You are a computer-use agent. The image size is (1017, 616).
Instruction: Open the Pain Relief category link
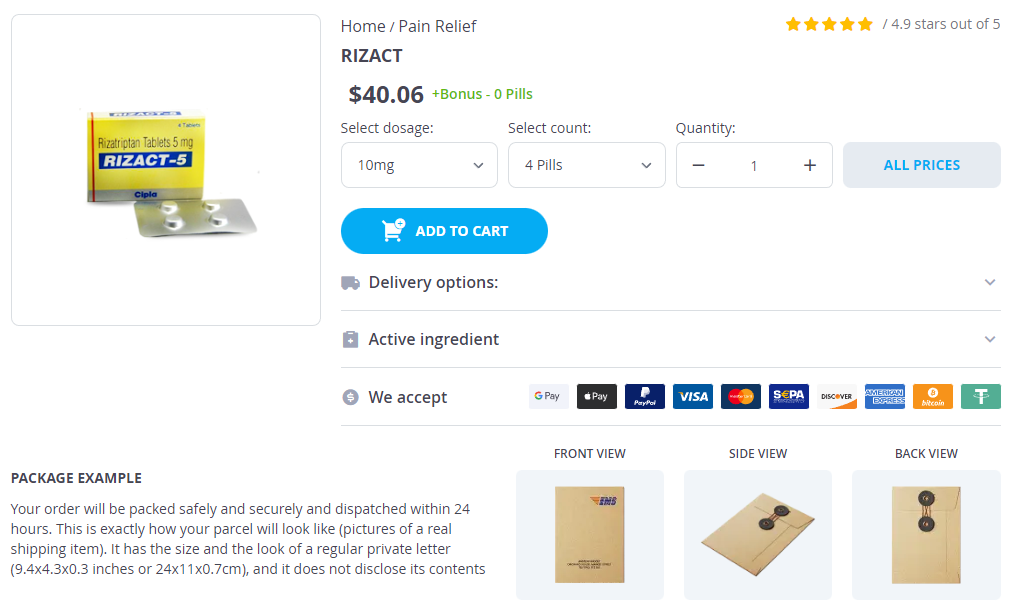437,26
